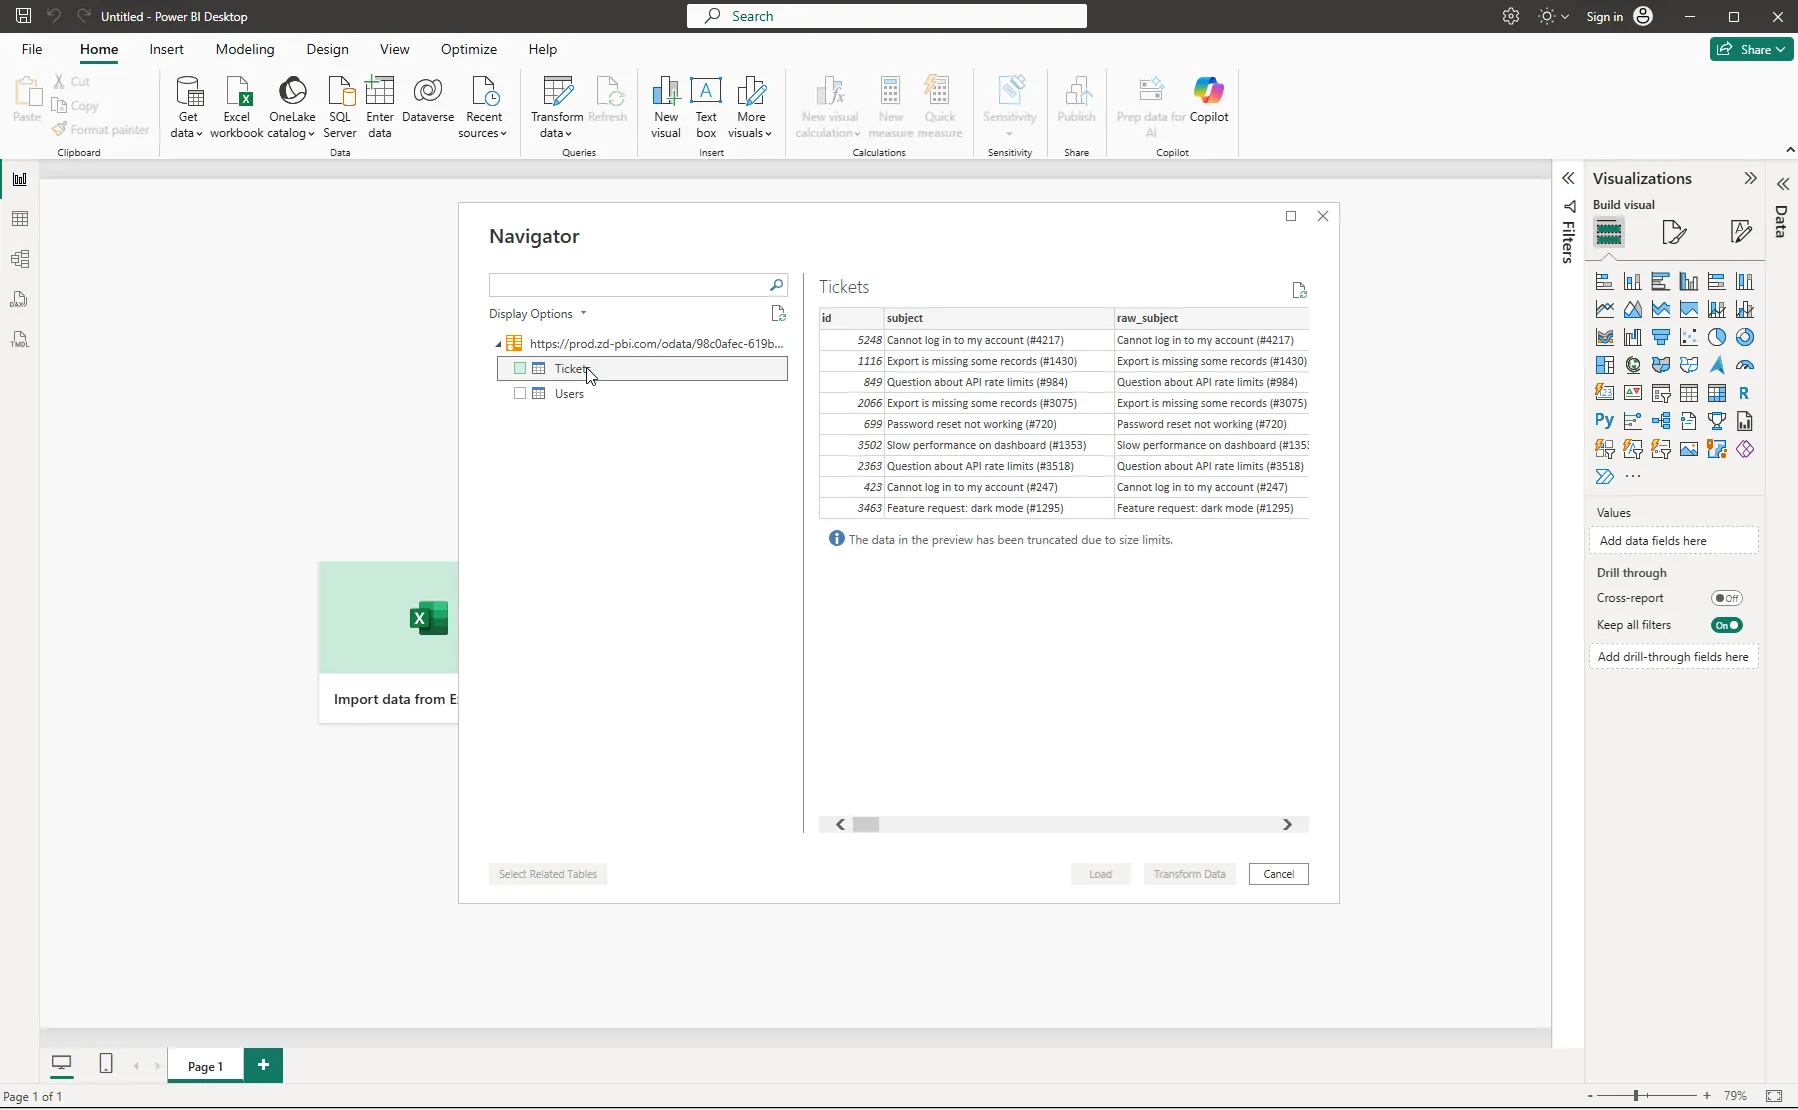1798x1110 pixels.
Task: Collapse the OData source tree node
Action: pyautogui.click(x=498, y=344)
